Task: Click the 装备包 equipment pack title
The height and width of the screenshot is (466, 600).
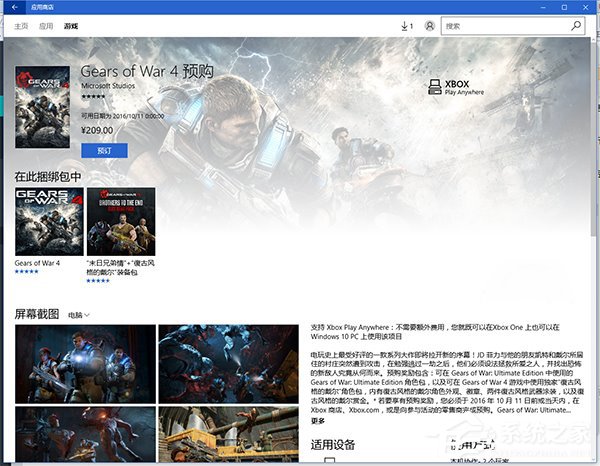Action: [120, 268]
